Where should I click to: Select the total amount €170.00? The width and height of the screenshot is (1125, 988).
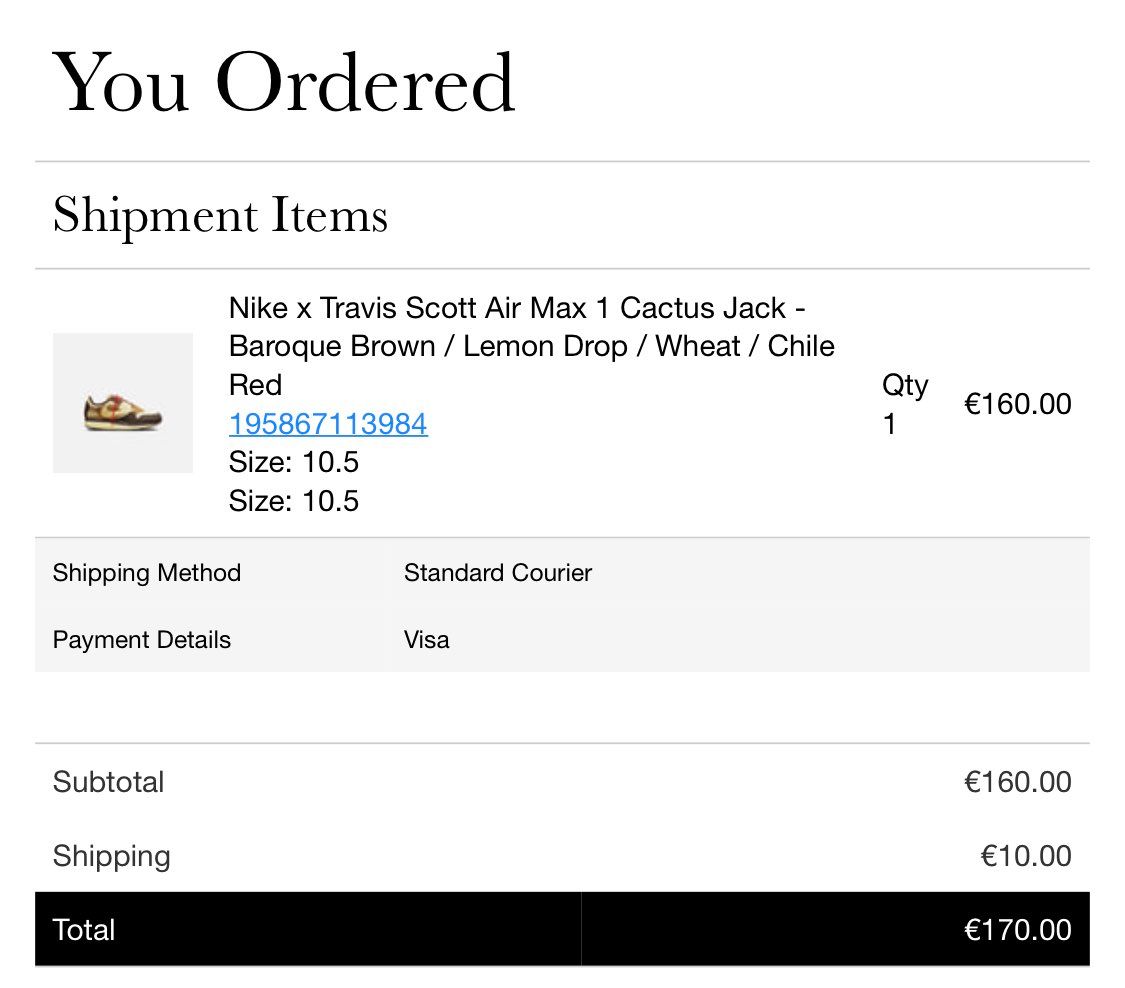[1017, 929]
